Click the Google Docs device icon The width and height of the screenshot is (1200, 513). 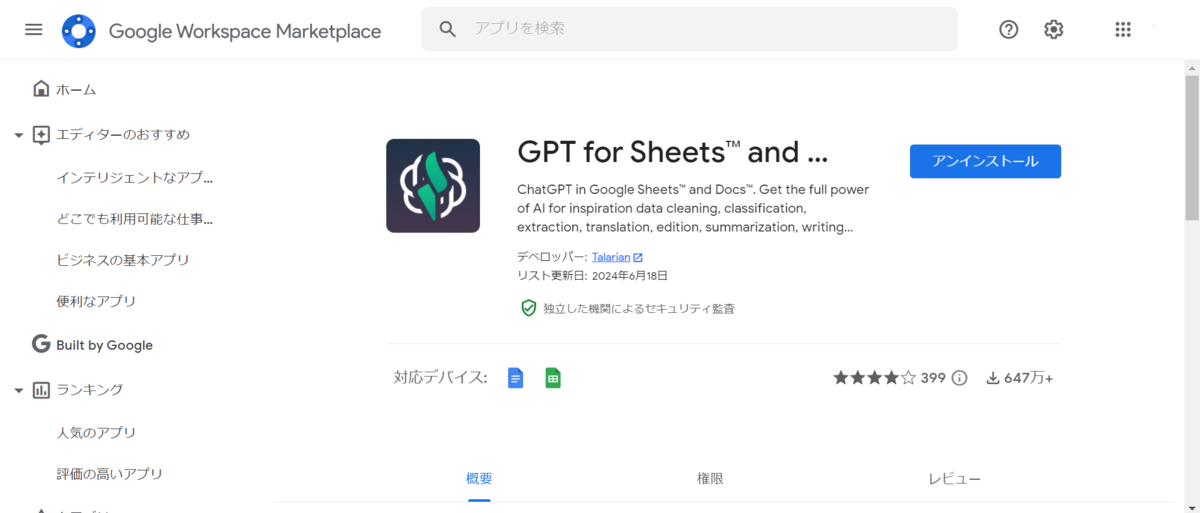click(516, 378)
